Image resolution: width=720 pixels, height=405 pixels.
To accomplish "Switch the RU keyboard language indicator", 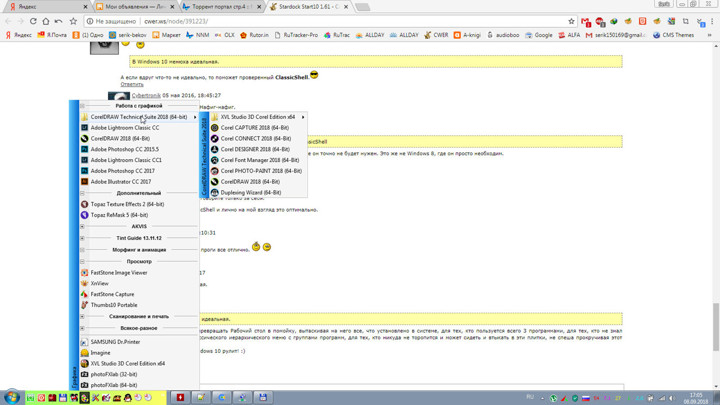I will click(x=529, y=397).
